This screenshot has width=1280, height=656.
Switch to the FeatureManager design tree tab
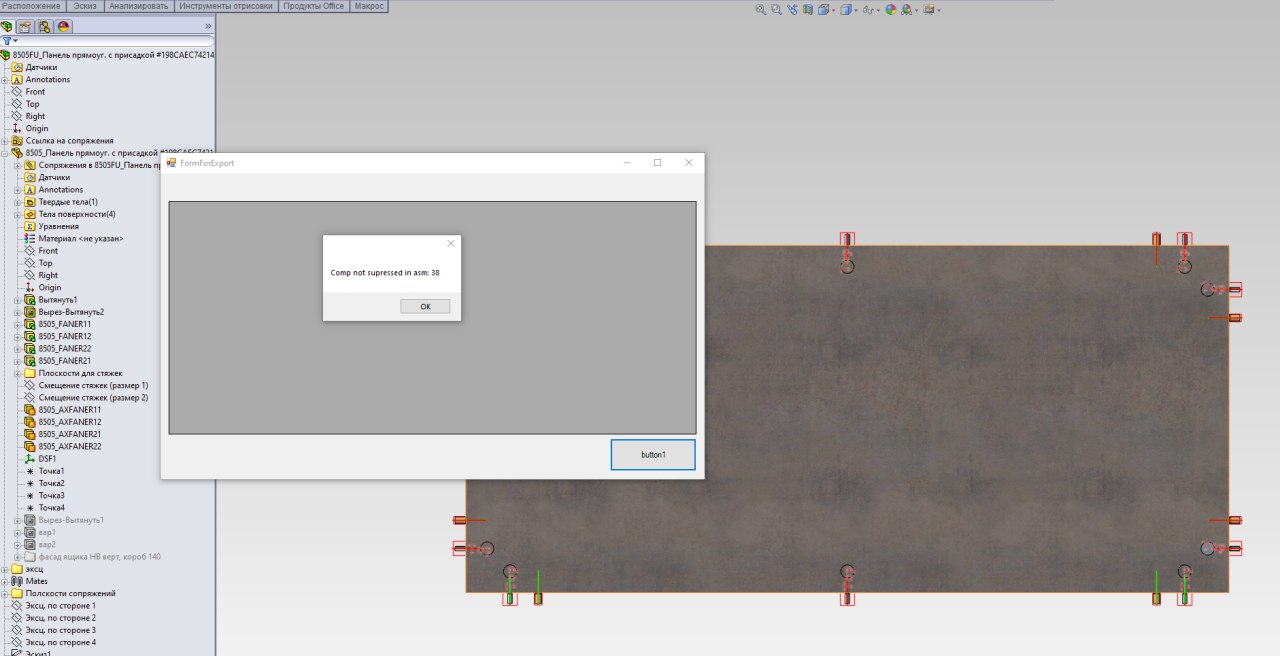click(8, 26)
